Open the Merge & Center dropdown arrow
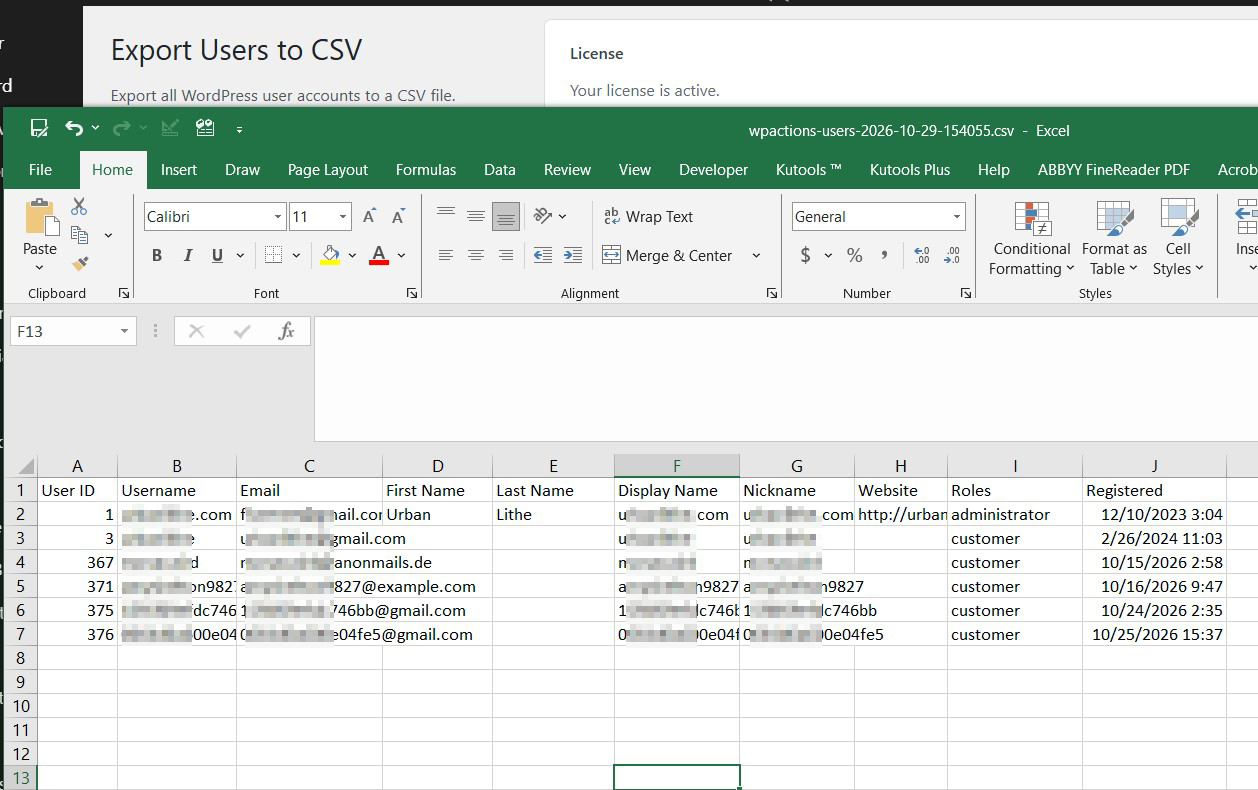This screenshot has height=790, width=1258. [x=756, y=256]
